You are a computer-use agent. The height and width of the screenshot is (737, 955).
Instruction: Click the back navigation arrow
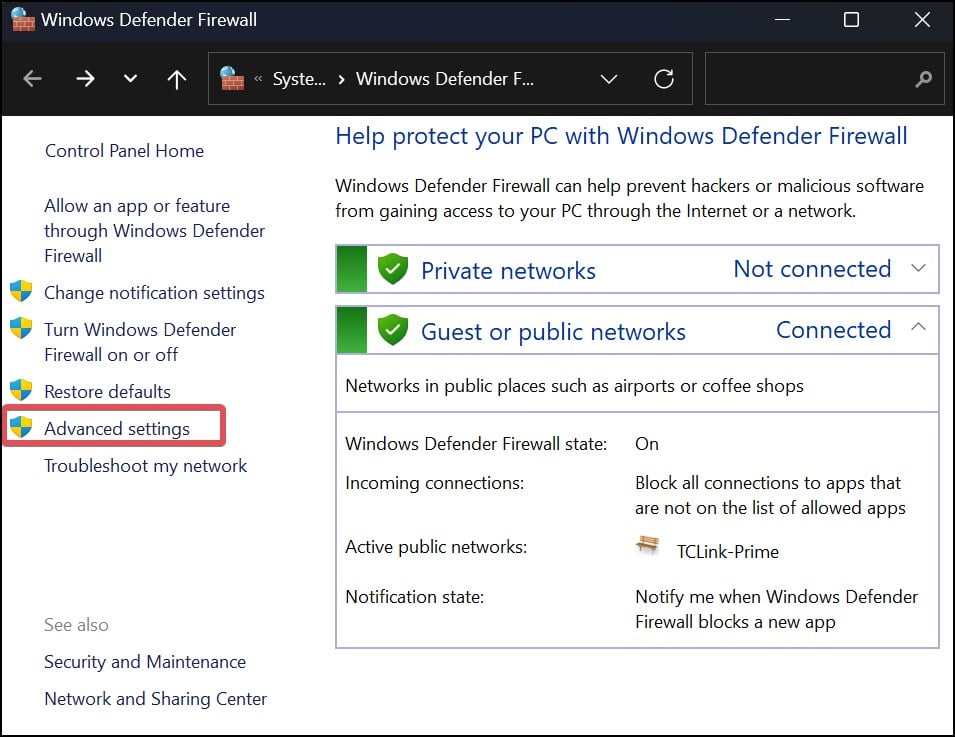pyautogui.click(x=32, y=79)
